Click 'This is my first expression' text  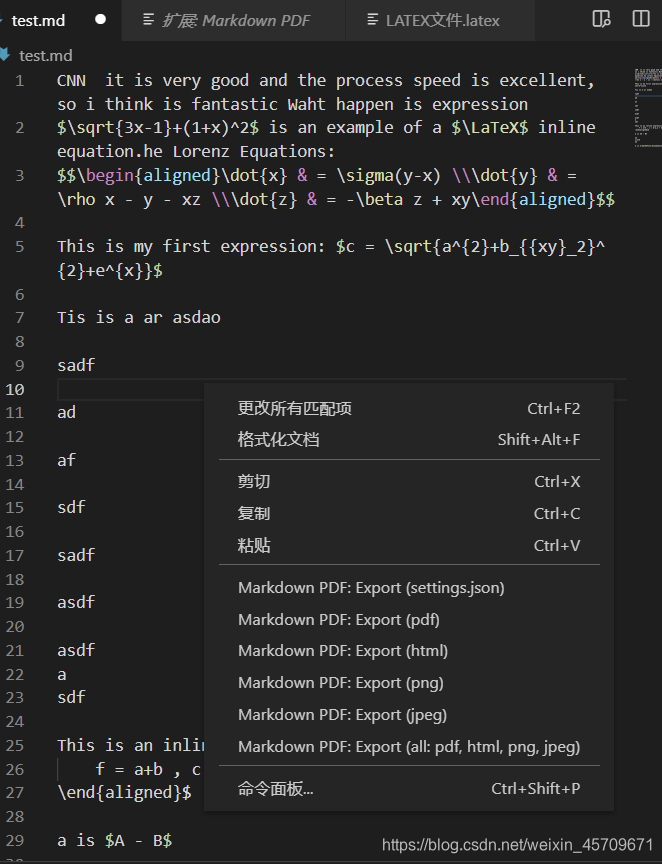point(189,246)
